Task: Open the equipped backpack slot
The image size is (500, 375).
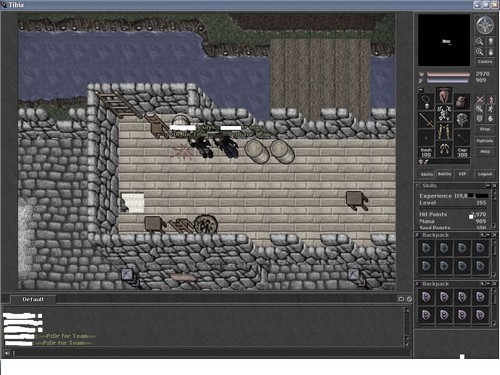Action: [462, 102]
